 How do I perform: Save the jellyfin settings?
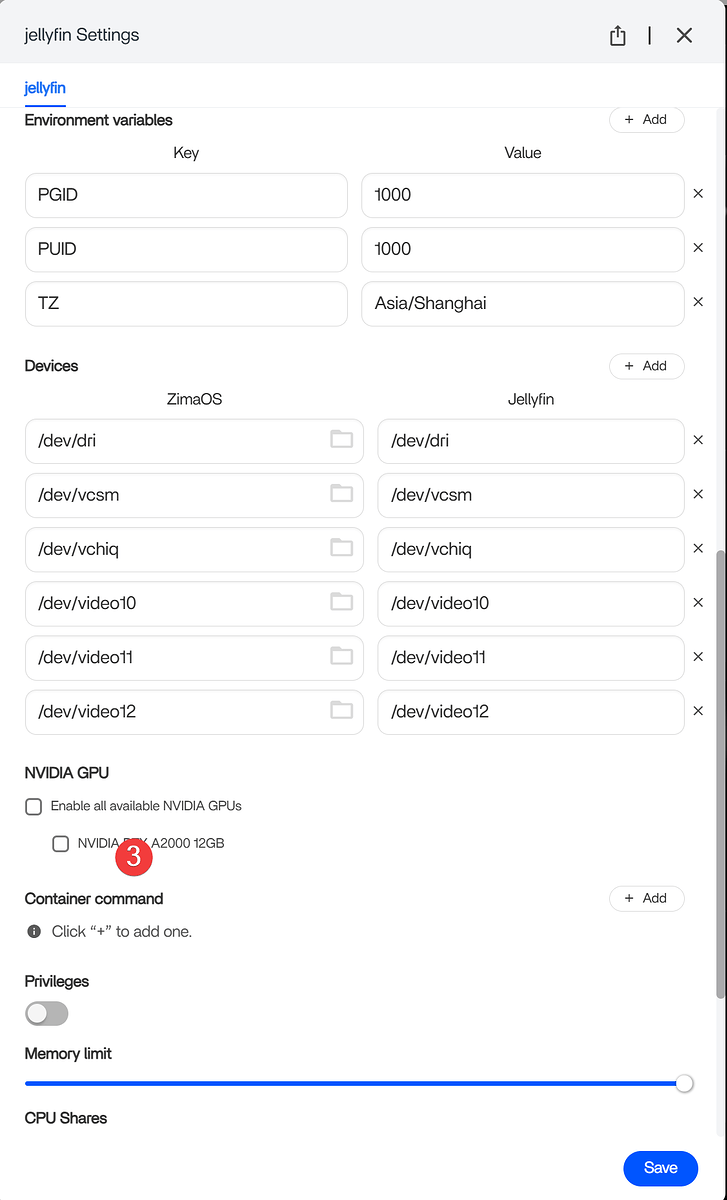click(x=660, y=1167)
